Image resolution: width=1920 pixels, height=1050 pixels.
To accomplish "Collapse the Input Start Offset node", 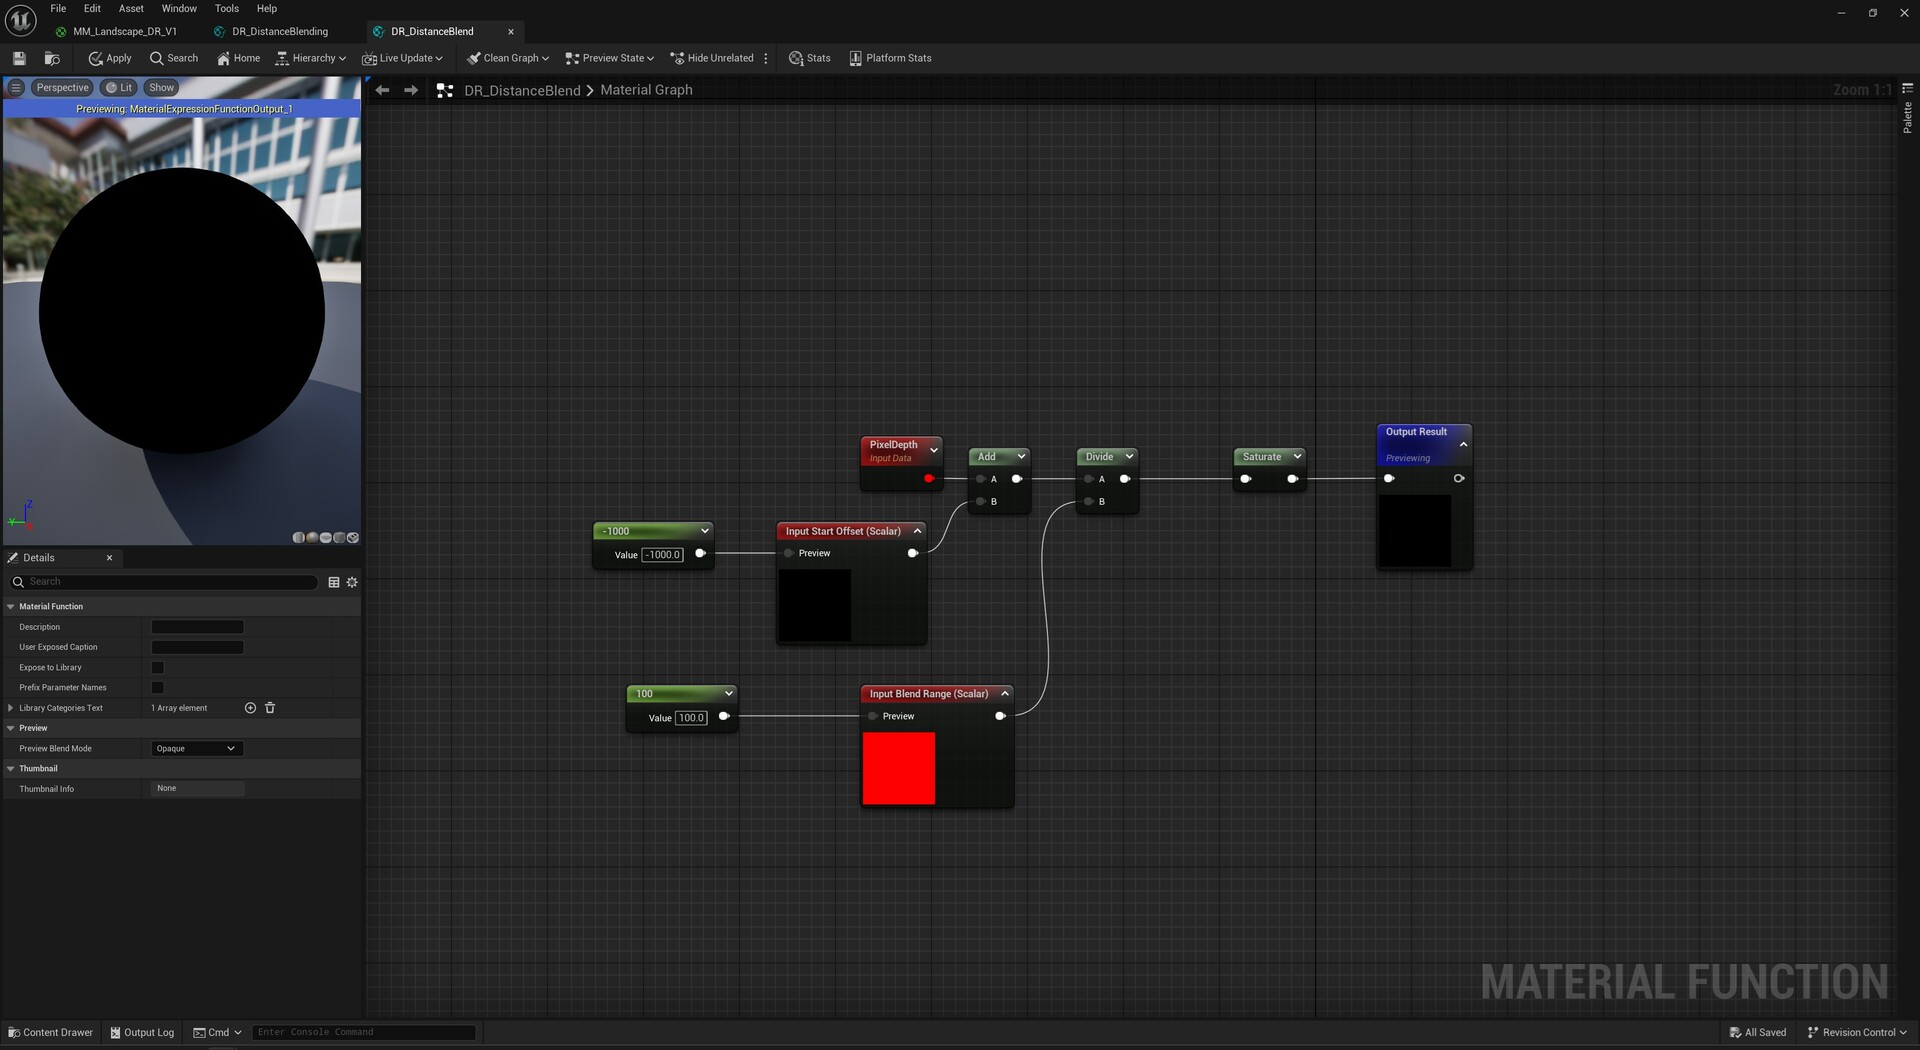I will click(x=917, y=531).
